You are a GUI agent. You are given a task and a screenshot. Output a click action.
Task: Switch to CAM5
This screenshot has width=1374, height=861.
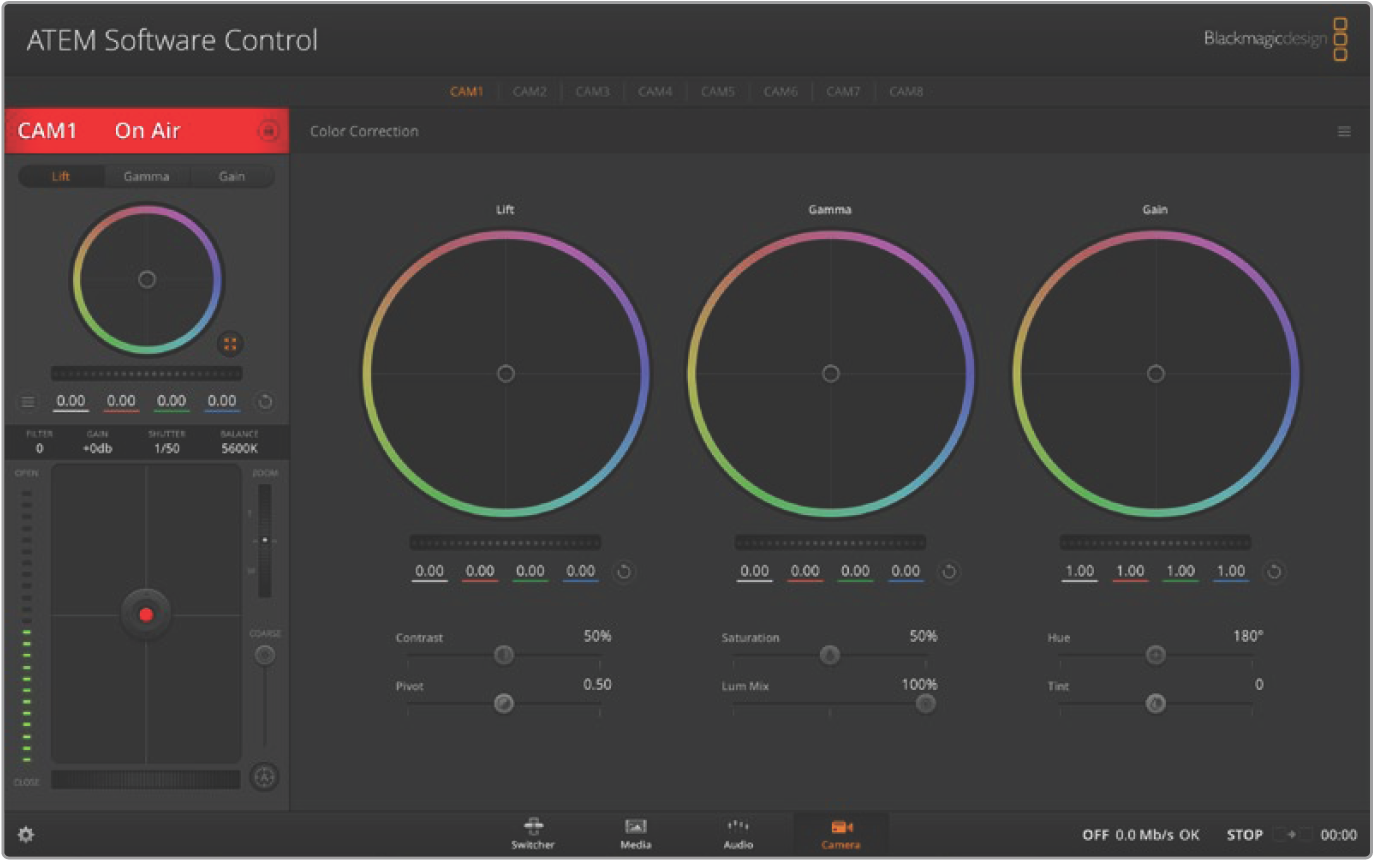tap(717, 91)
